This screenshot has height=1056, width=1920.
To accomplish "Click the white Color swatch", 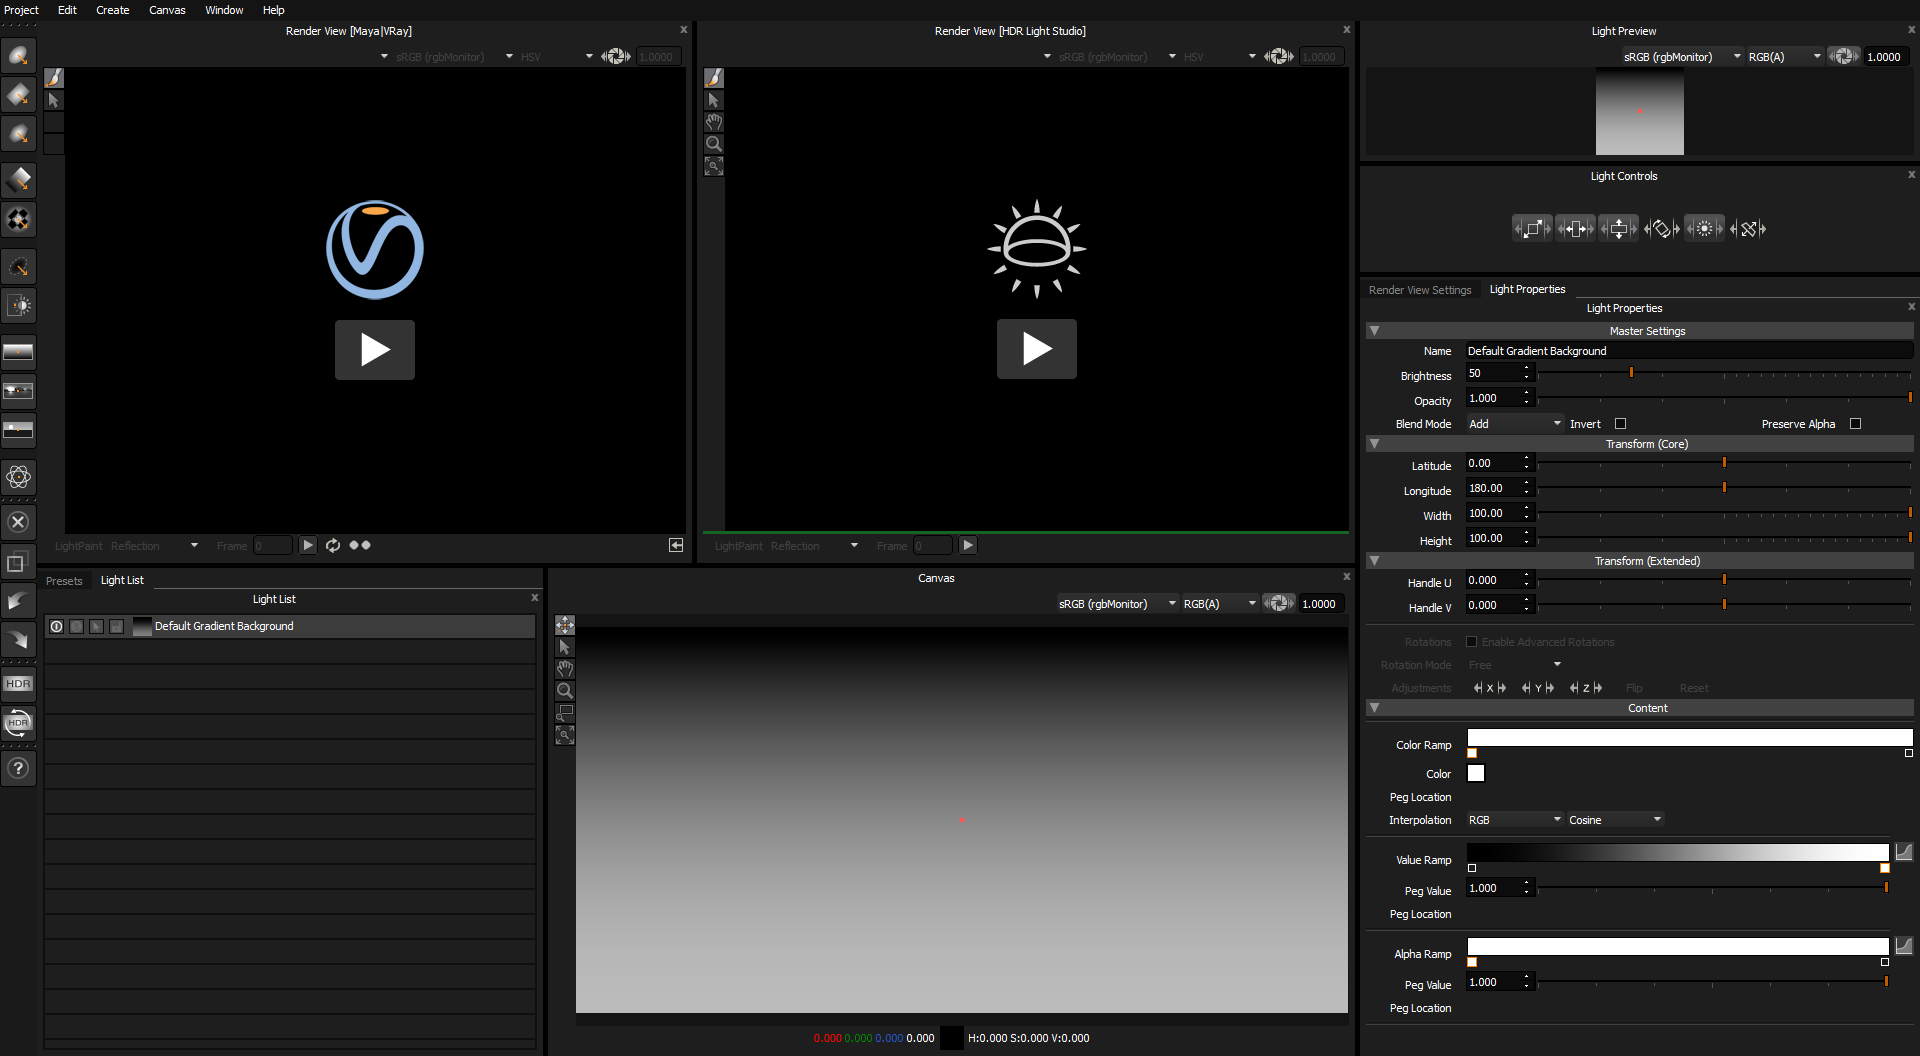I will click(1476, 773).
